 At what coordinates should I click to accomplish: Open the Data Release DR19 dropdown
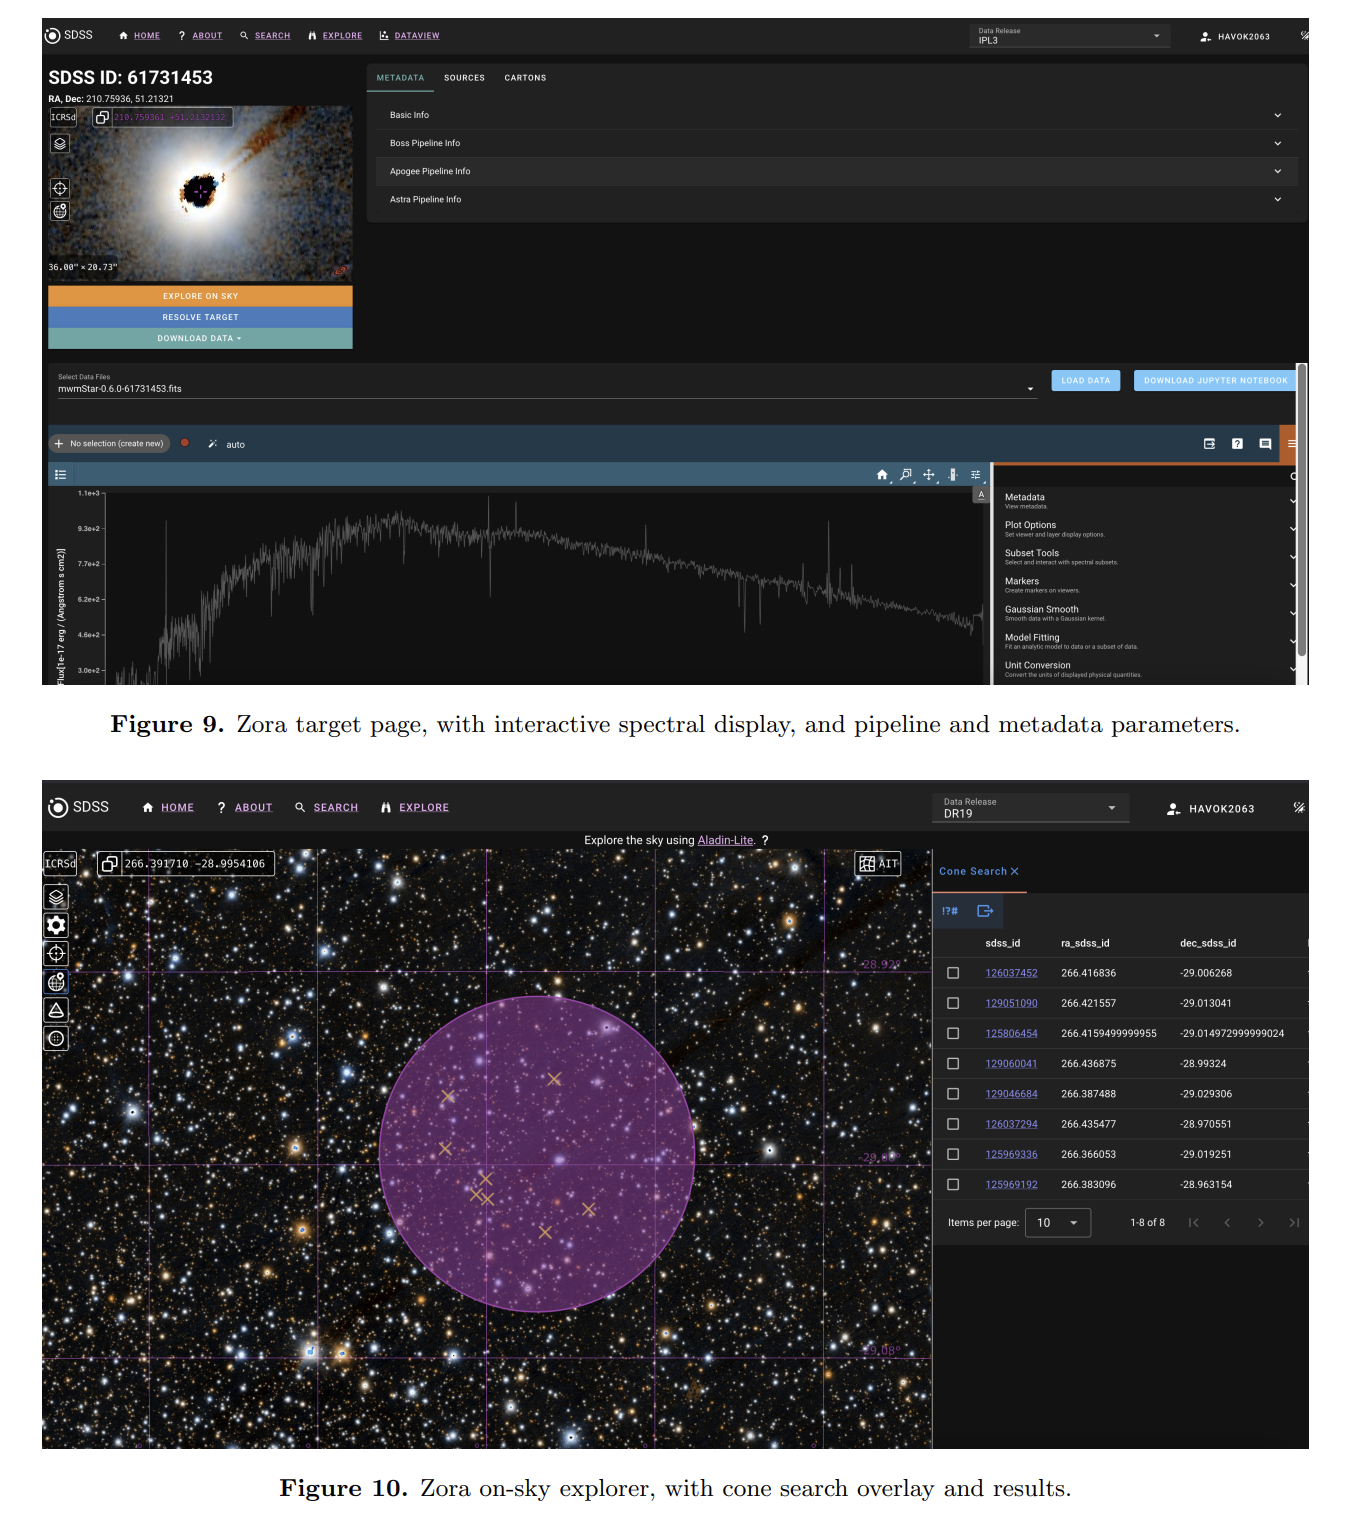[x=1030, y=808]
